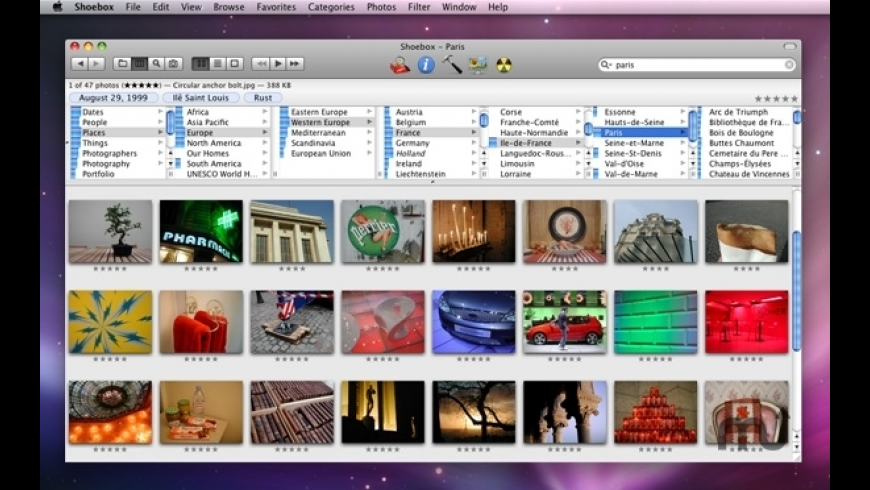
Task: Click the magnifier icon in left toolbar
Action: [x=156, y=64]
